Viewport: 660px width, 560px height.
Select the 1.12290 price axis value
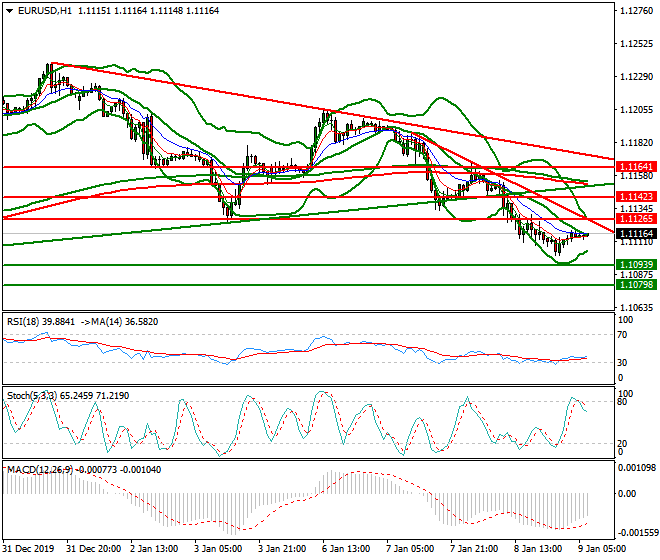[636, 77]
